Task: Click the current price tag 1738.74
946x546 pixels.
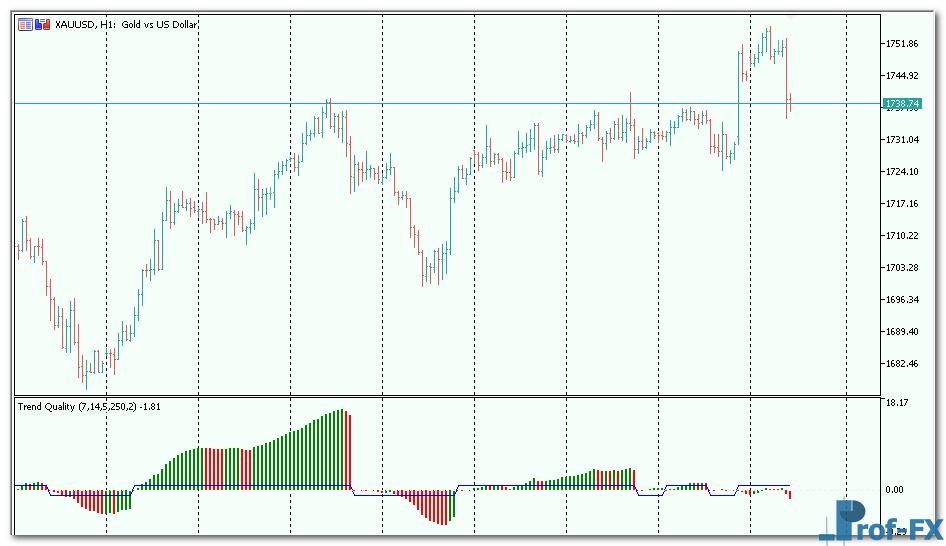Action: 902,104
